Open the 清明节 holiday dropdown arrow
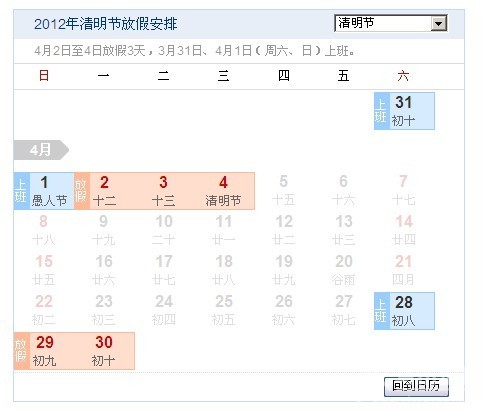 pyautogui.click(x=439, y=23)
